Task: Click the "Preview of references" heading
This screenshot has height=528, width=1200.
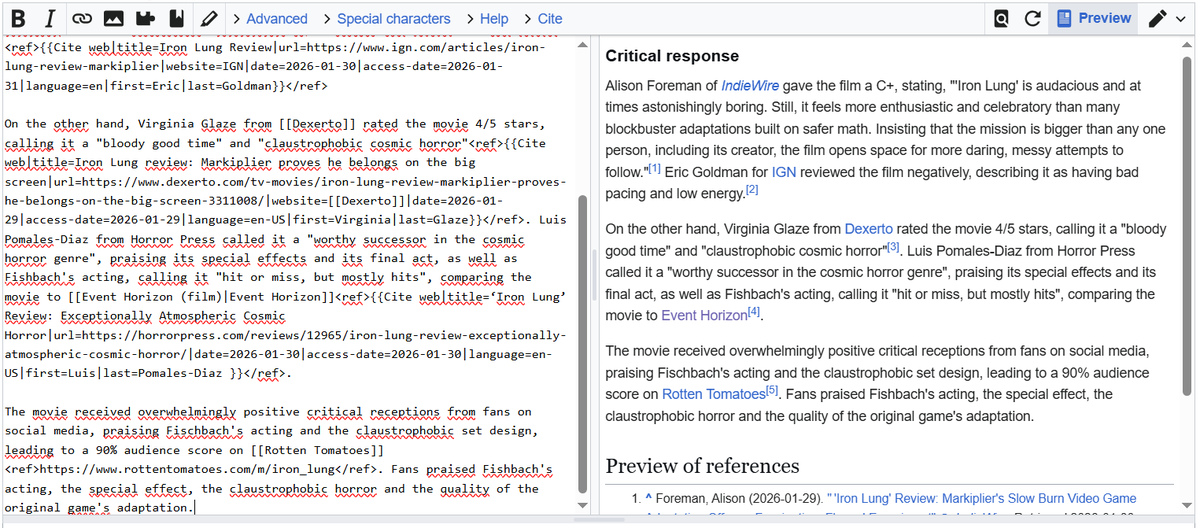Action: [x=703, y=466]
